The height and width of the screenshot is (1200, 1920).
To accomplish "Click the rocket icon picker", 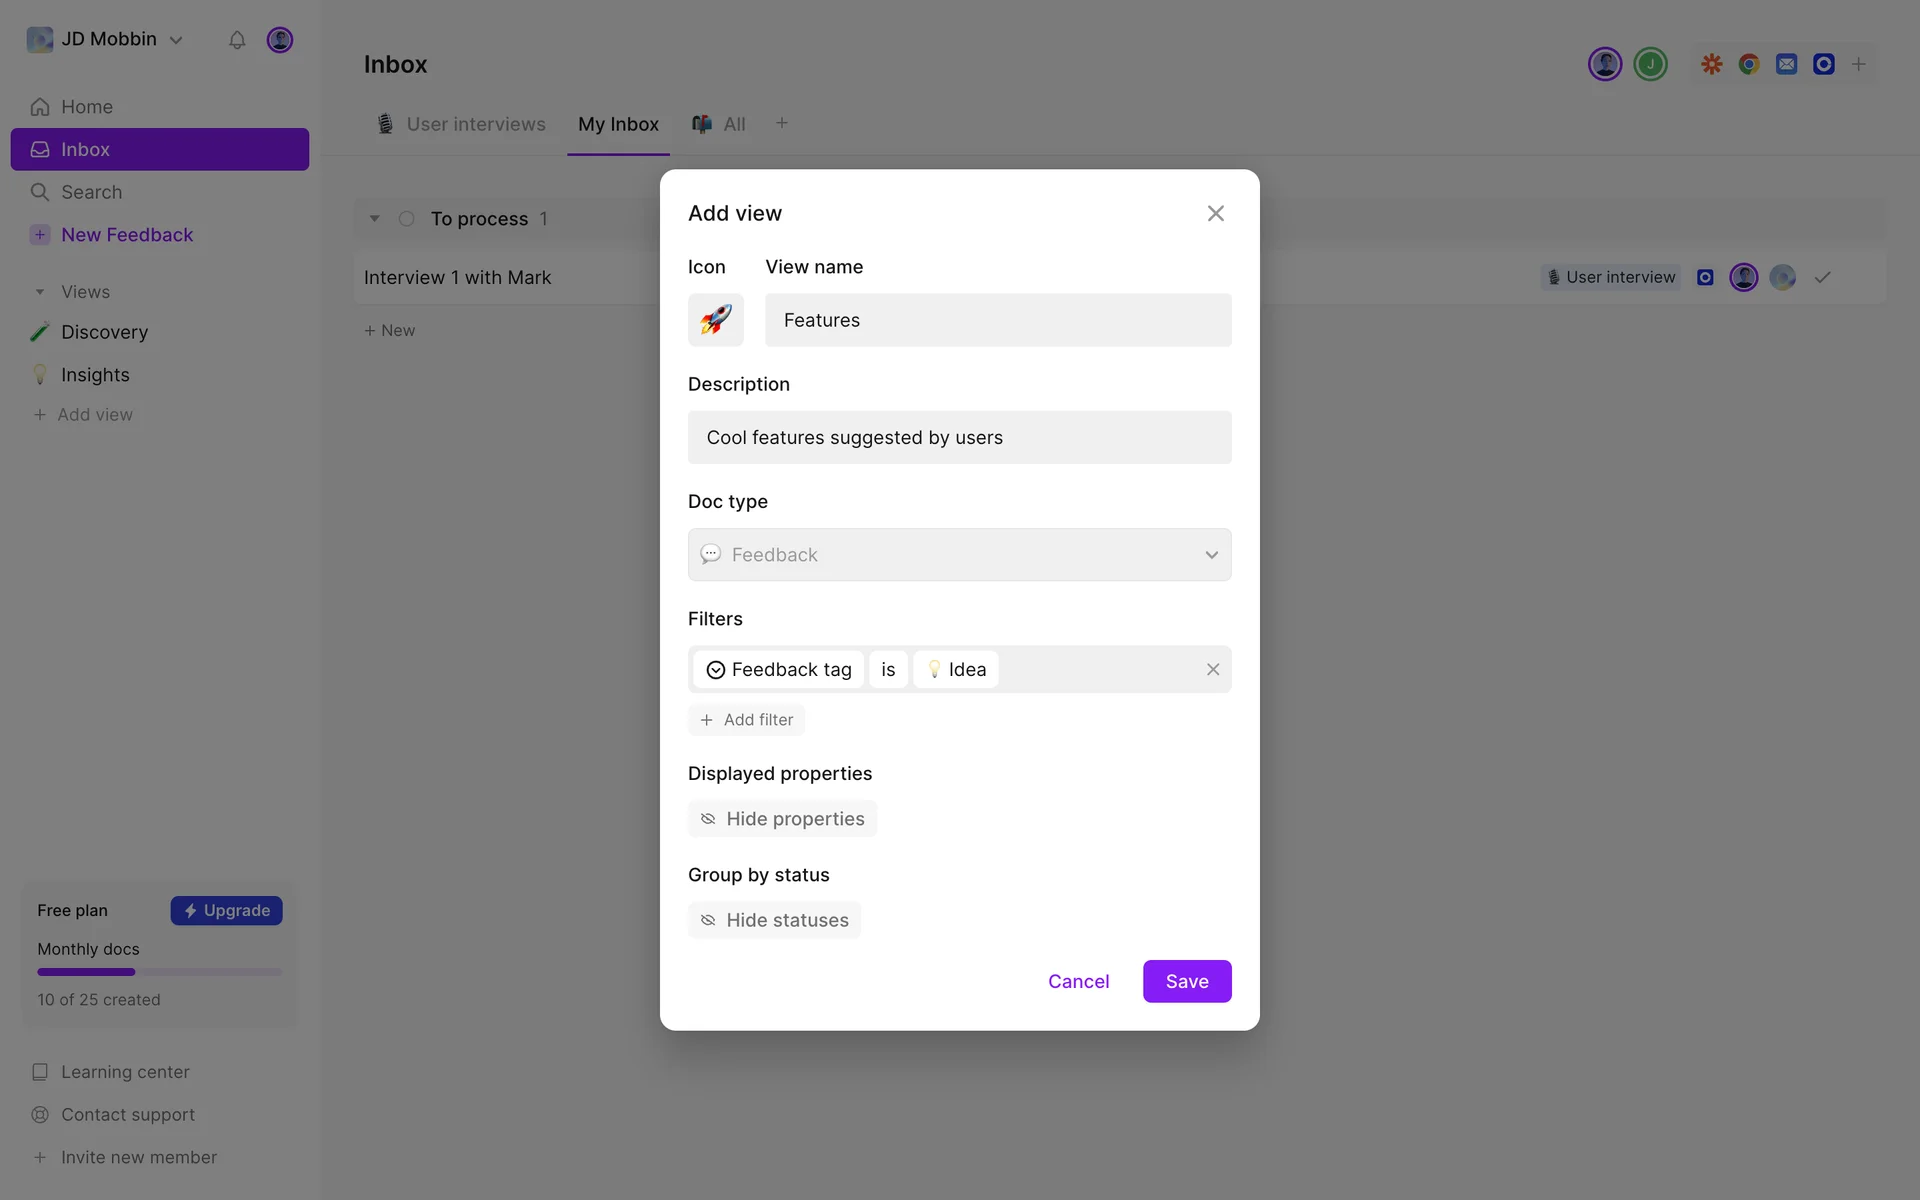I will pyautogui.click(x=715, y=320).
